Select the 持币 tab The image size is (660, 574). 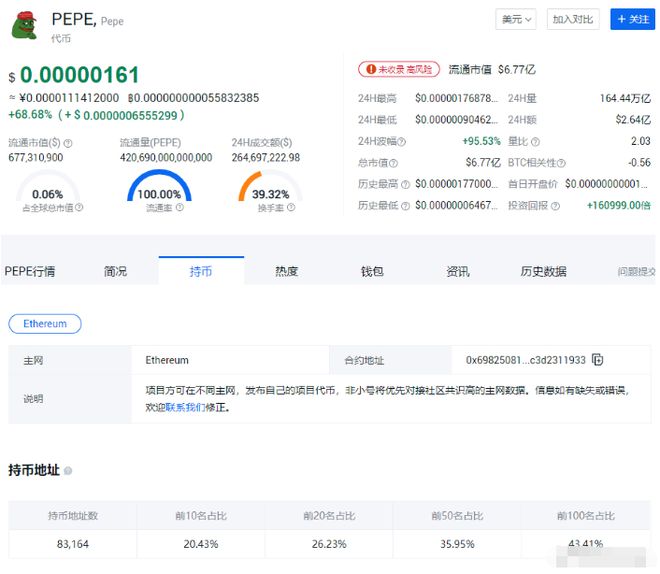201,271
